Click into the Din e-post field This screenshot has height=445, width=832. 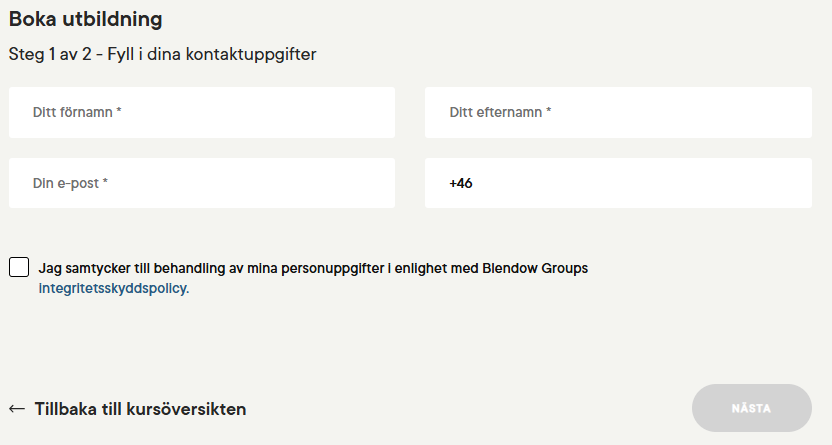202,183
